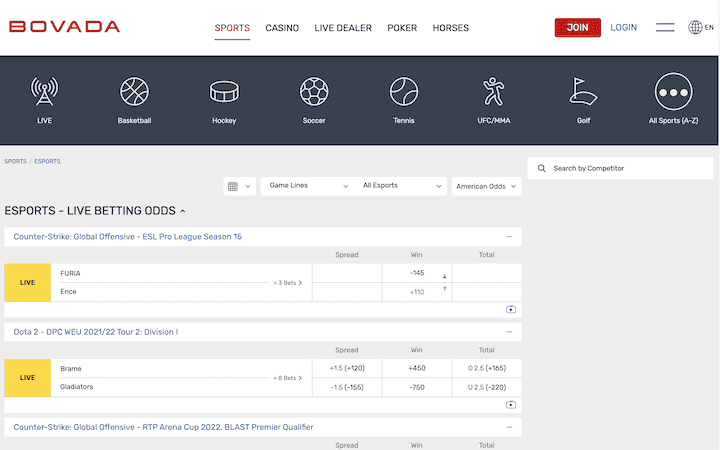This screenshot has height=450, width=720.
Task: Bet on Brame win at +450
Action: point(417,368)
